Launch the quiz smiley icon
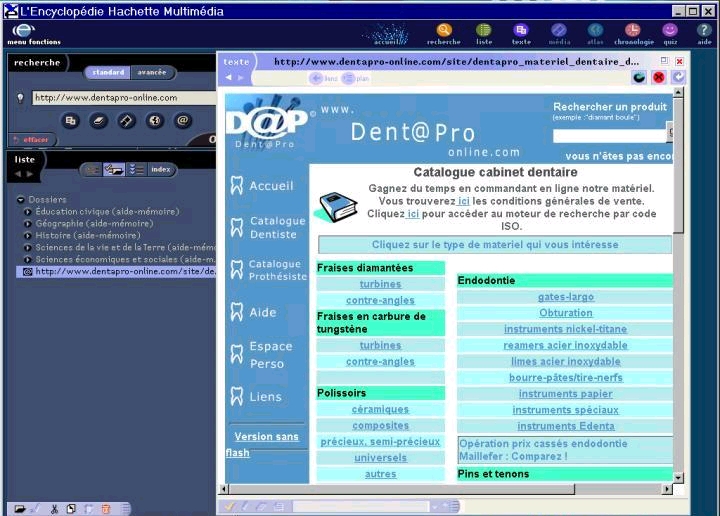Viewport: 720px width, 516px height. [670, 30]
